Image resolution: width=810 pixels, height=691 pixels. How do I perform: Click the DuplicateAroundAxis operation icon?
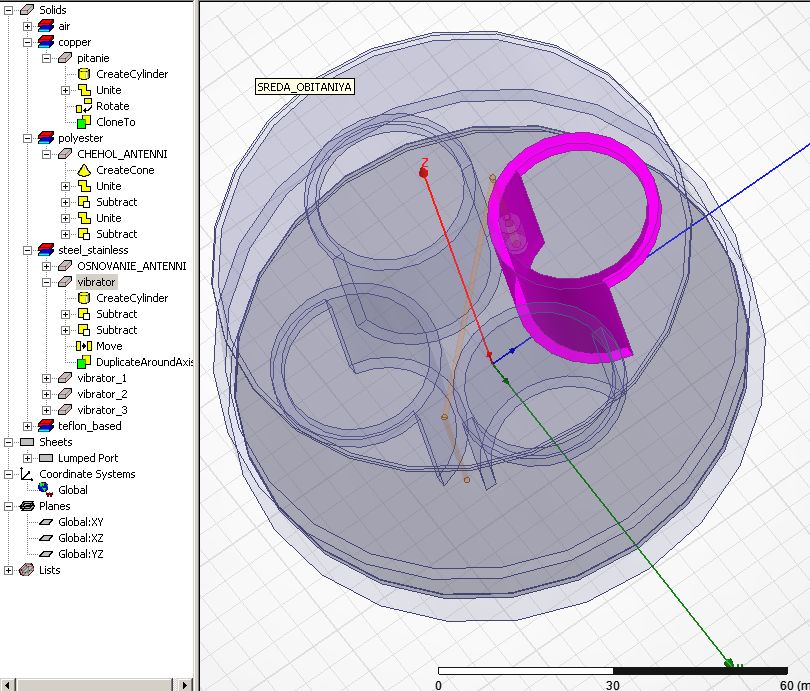click(x=84, y=362)
